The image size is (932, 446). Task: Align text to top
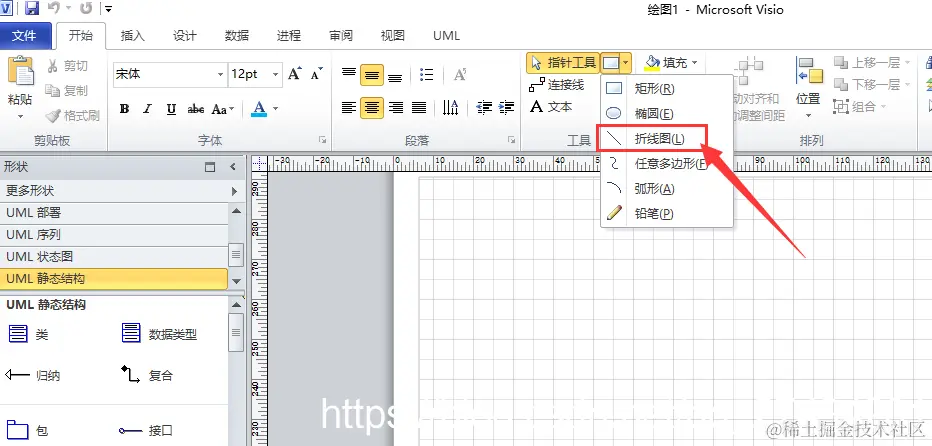point(349,74)
